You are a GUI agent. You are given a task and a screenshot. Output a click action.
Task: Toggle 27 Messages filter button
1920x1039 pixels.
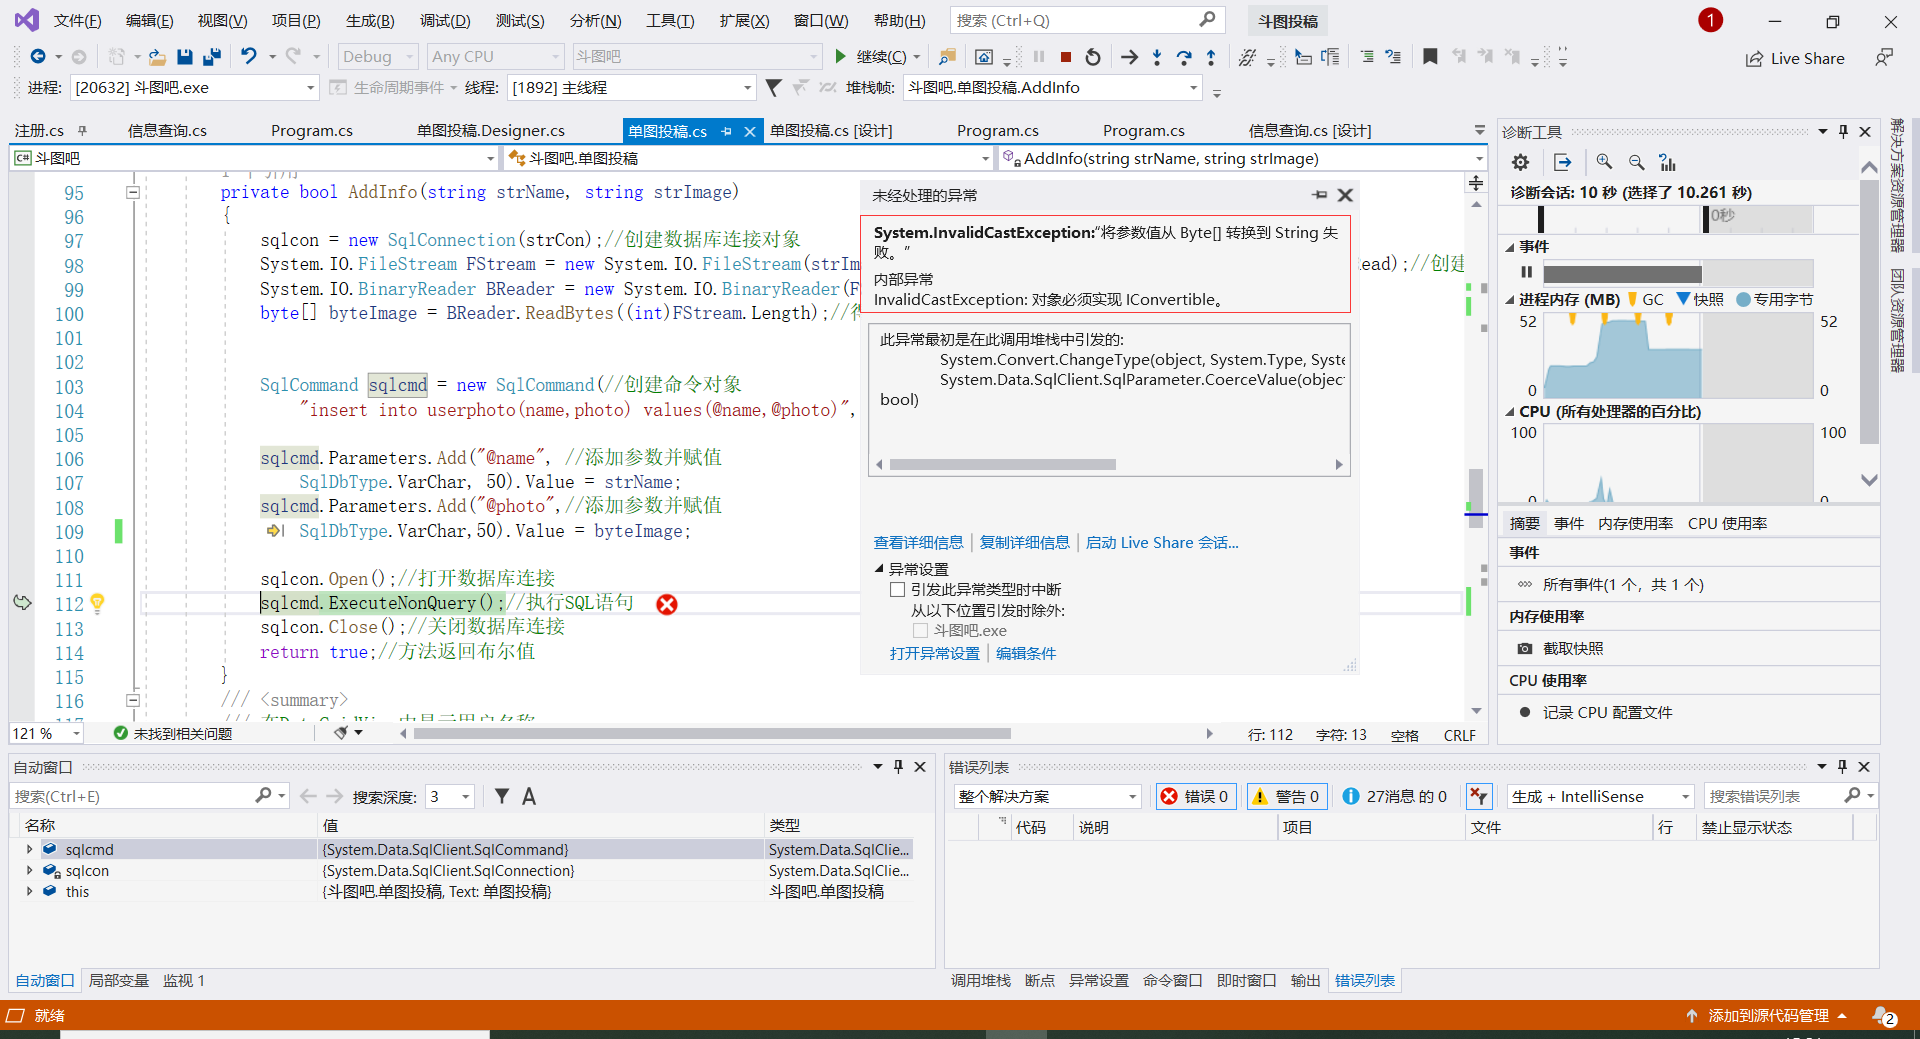tap(1395, 796)
